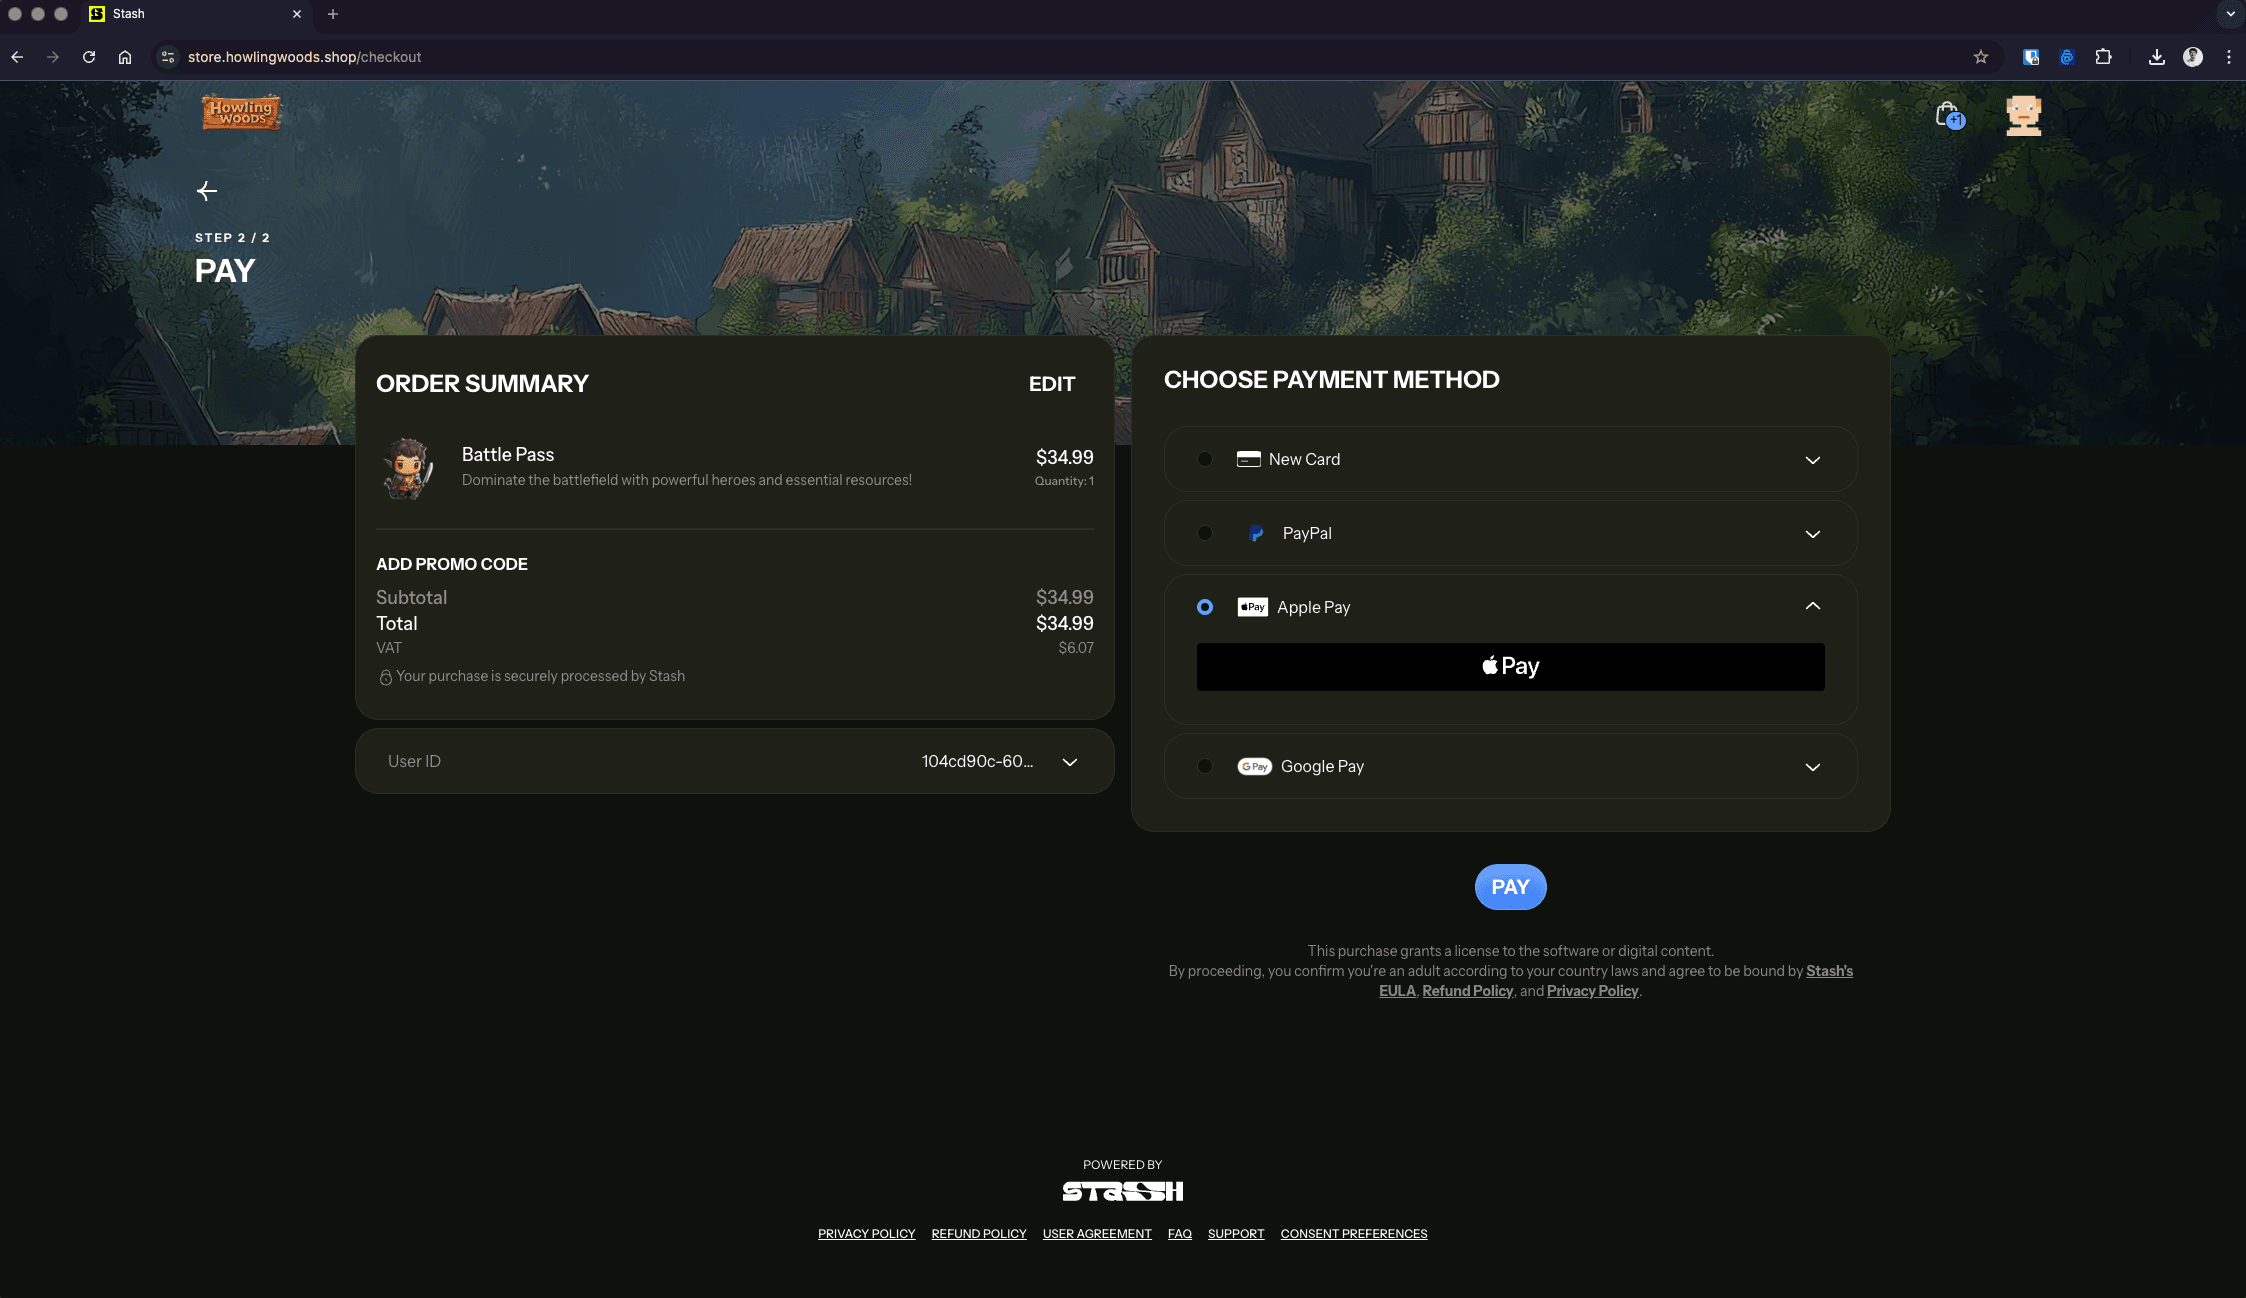The width and height of the screenshot is (2246, 1298).
Task: Click the blue PAY button
Action: [1510, 887]
